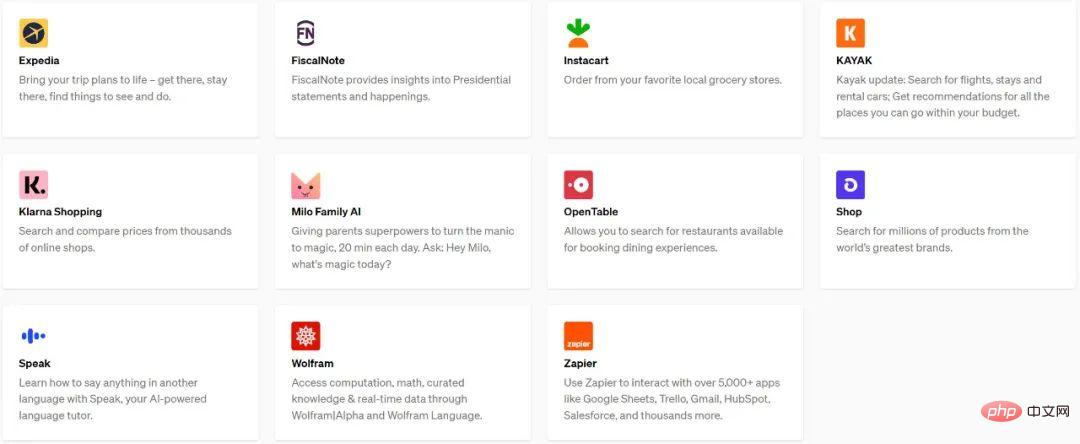The height and width of the screenshot is (444, 1080).
Task: Click the orange Zapier icon
Action: (x=578, y=336)
